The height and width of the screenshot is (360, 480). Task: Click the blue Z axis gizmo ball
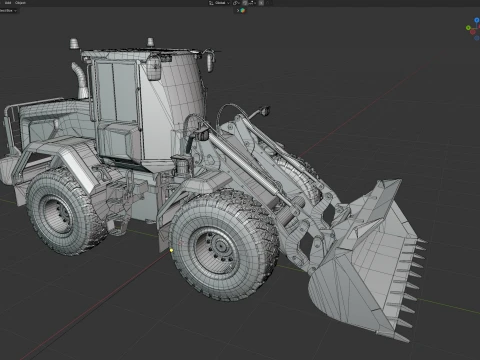coord(477,21)
